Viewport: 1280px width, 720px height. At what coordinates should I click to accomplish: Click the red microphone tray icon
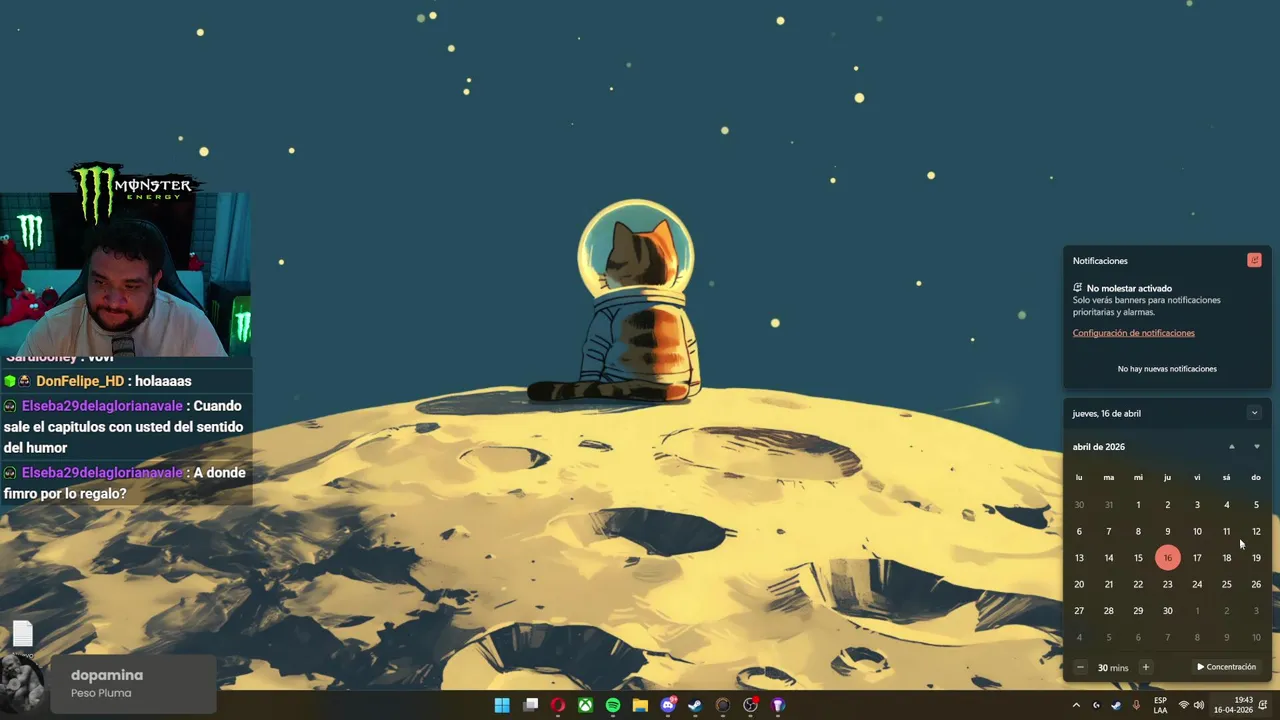[1136, 705]
